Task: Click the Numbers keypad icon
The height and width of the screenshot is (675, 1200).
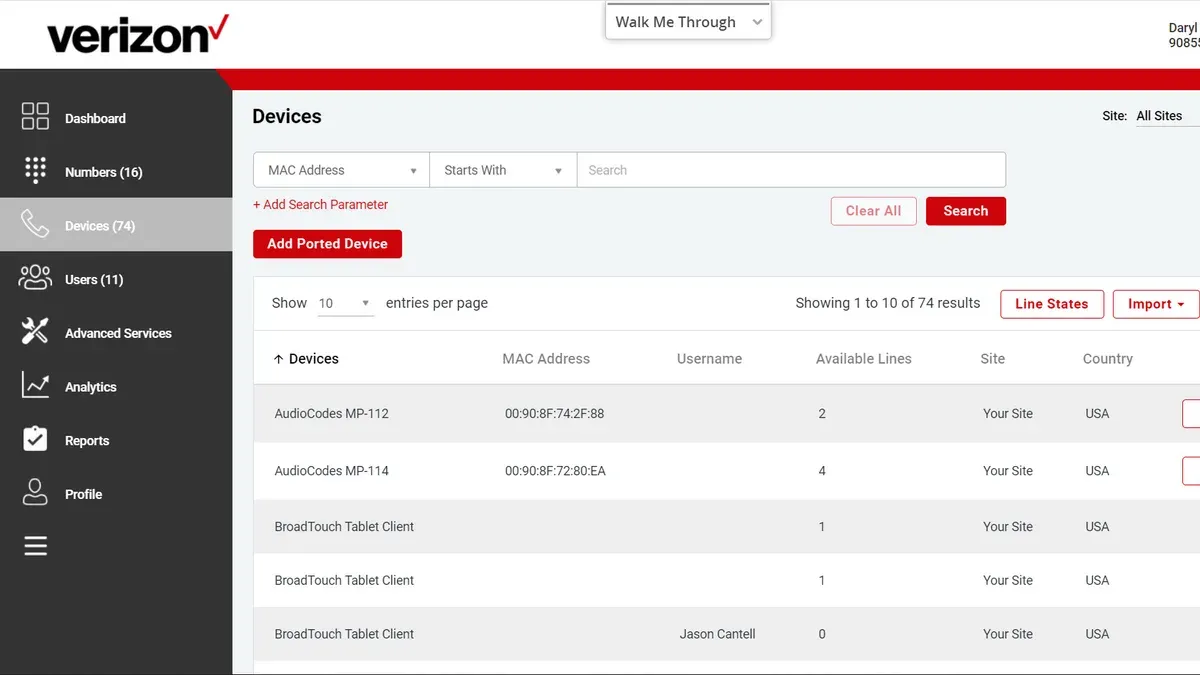Action: tap(35, 170)
